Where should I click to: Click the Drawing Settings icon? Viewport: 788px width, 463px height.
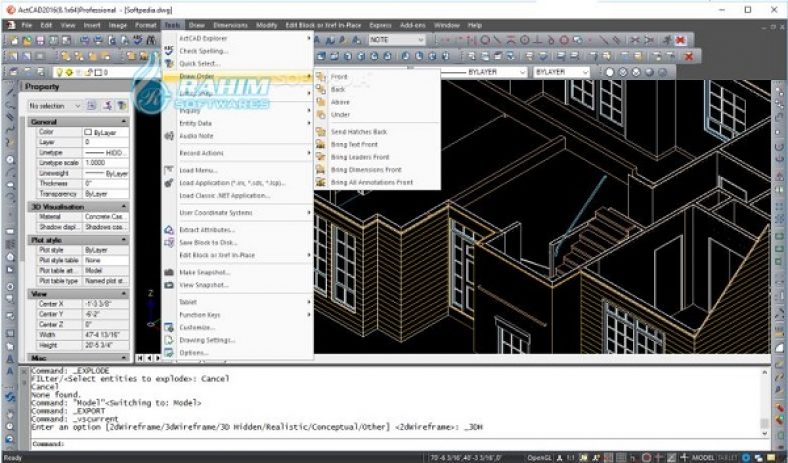click(x=169, y=340)
